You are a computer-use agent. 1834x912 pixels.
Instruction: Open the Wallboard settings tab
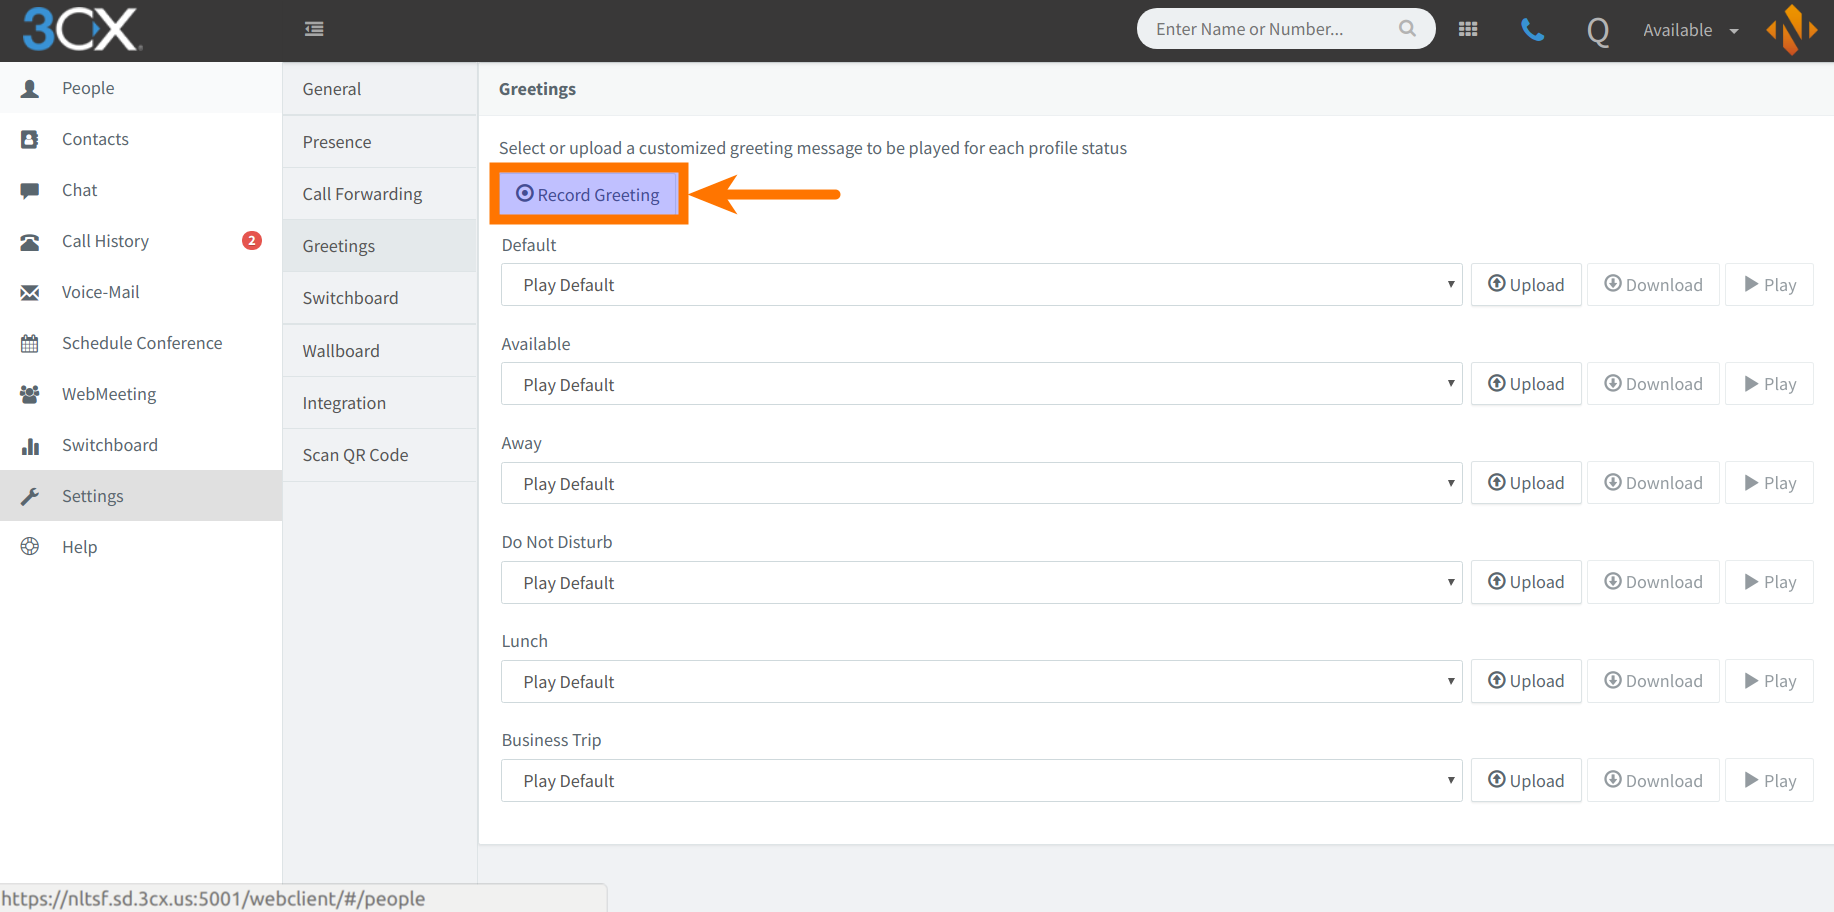380,351
